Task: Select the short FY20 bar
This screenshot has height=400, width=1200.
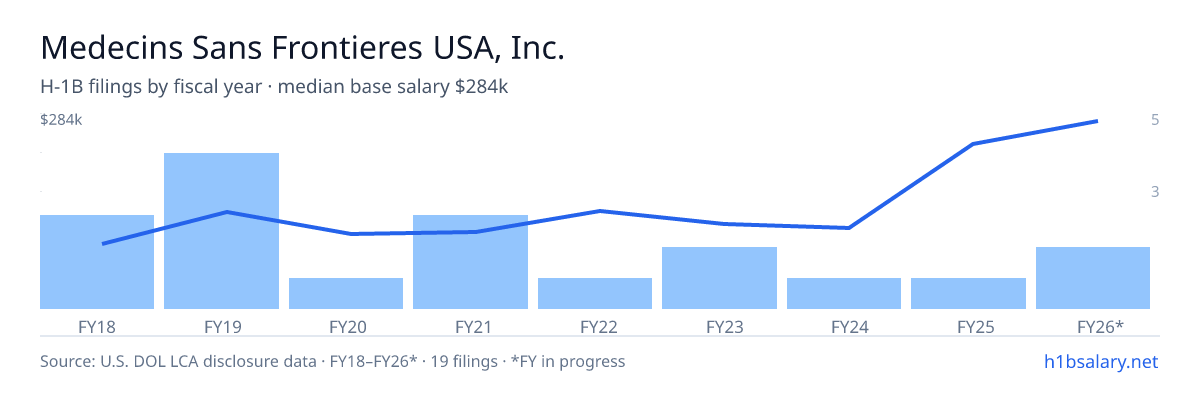Action: tap(346, 293)
